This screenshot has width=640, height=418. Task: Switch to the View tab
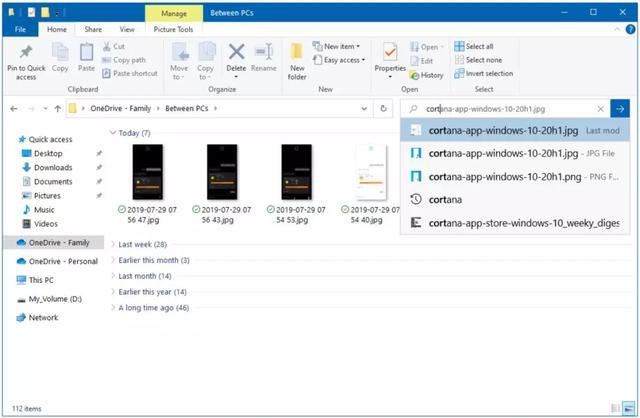(127, 29)
